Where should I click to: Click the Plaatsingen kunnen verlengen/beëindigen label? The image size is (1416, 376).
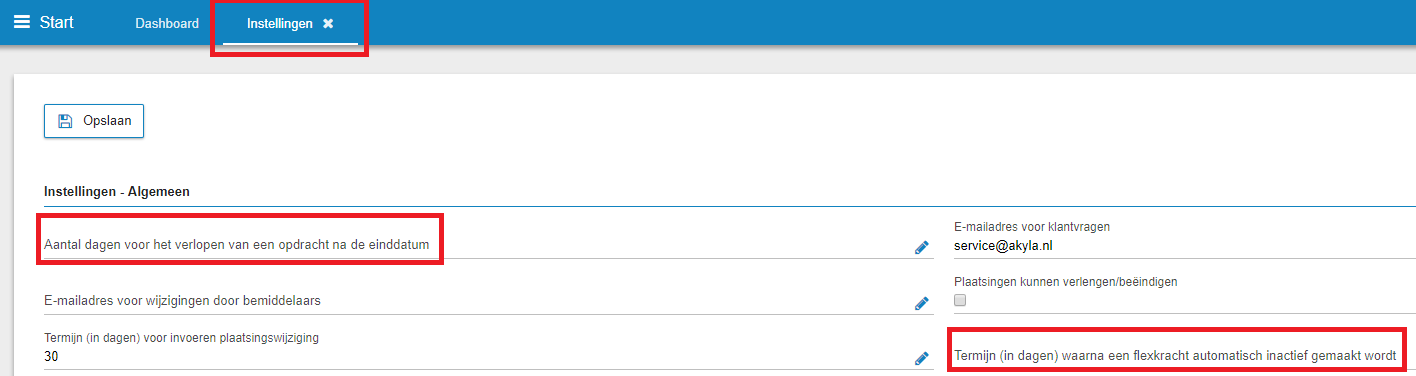[1066, 282]
